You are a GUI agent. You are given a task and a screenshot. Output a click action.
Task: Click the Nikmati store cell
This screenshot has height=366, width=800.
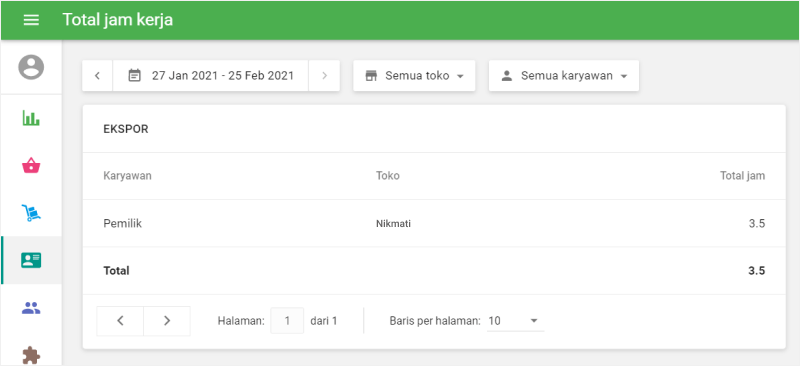pyautogui.click(x=393, y=224)
